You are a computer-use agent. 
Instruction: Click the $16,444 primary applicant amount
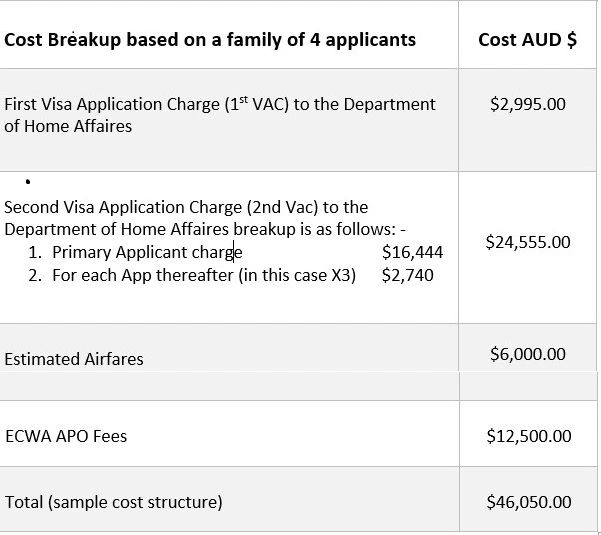(412, 252)
